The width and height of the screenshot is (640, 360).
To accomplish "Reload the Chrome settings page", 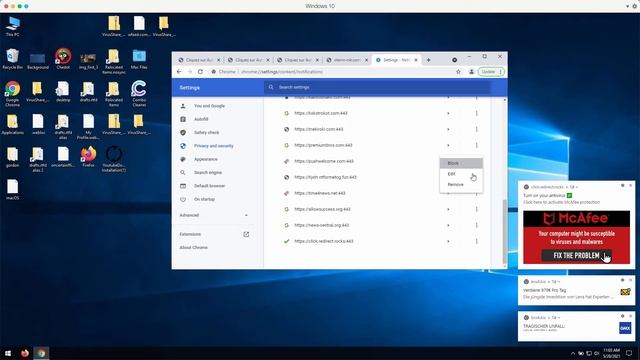I will point(200,71).
